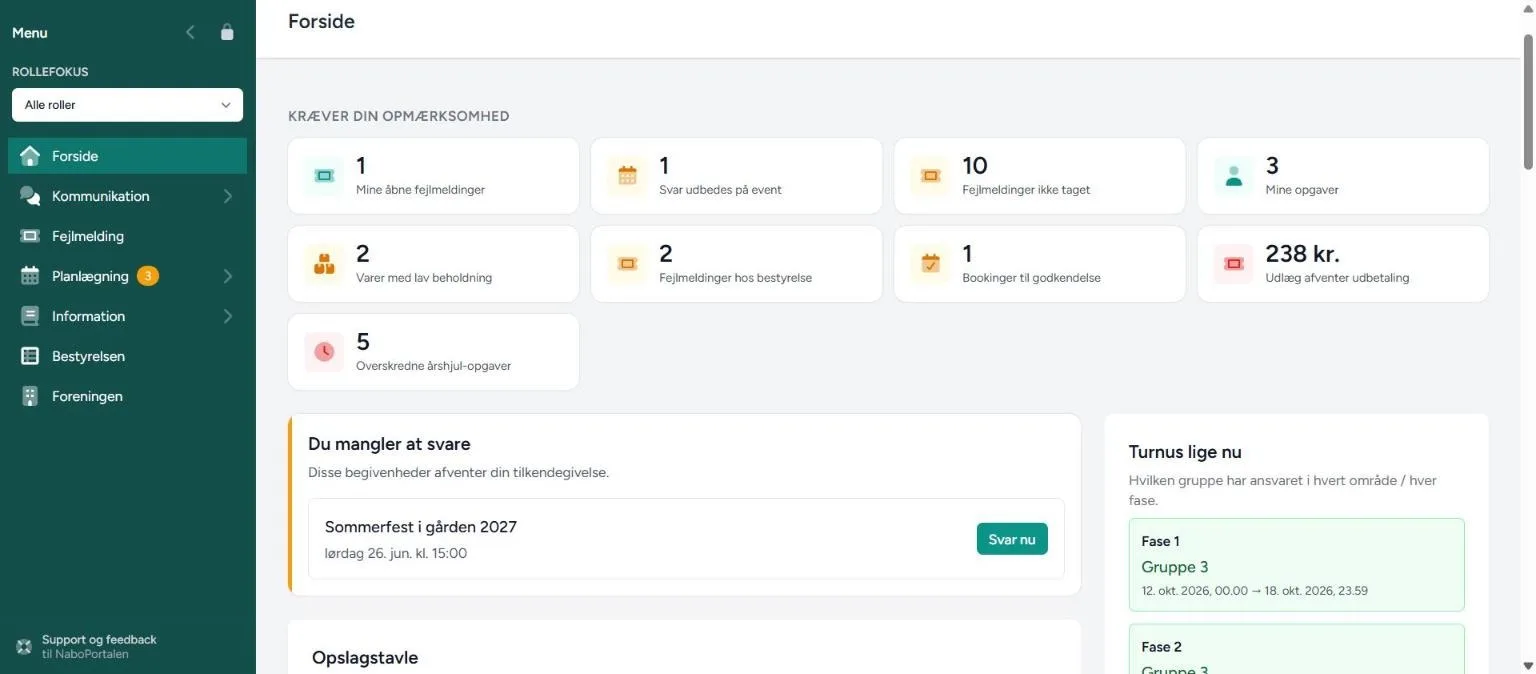Image resolution: width=1536 pixels, height=674 pixels.
Task: Open the Udlæg afventer udbetaling card
Action: tap(1343, 264)
